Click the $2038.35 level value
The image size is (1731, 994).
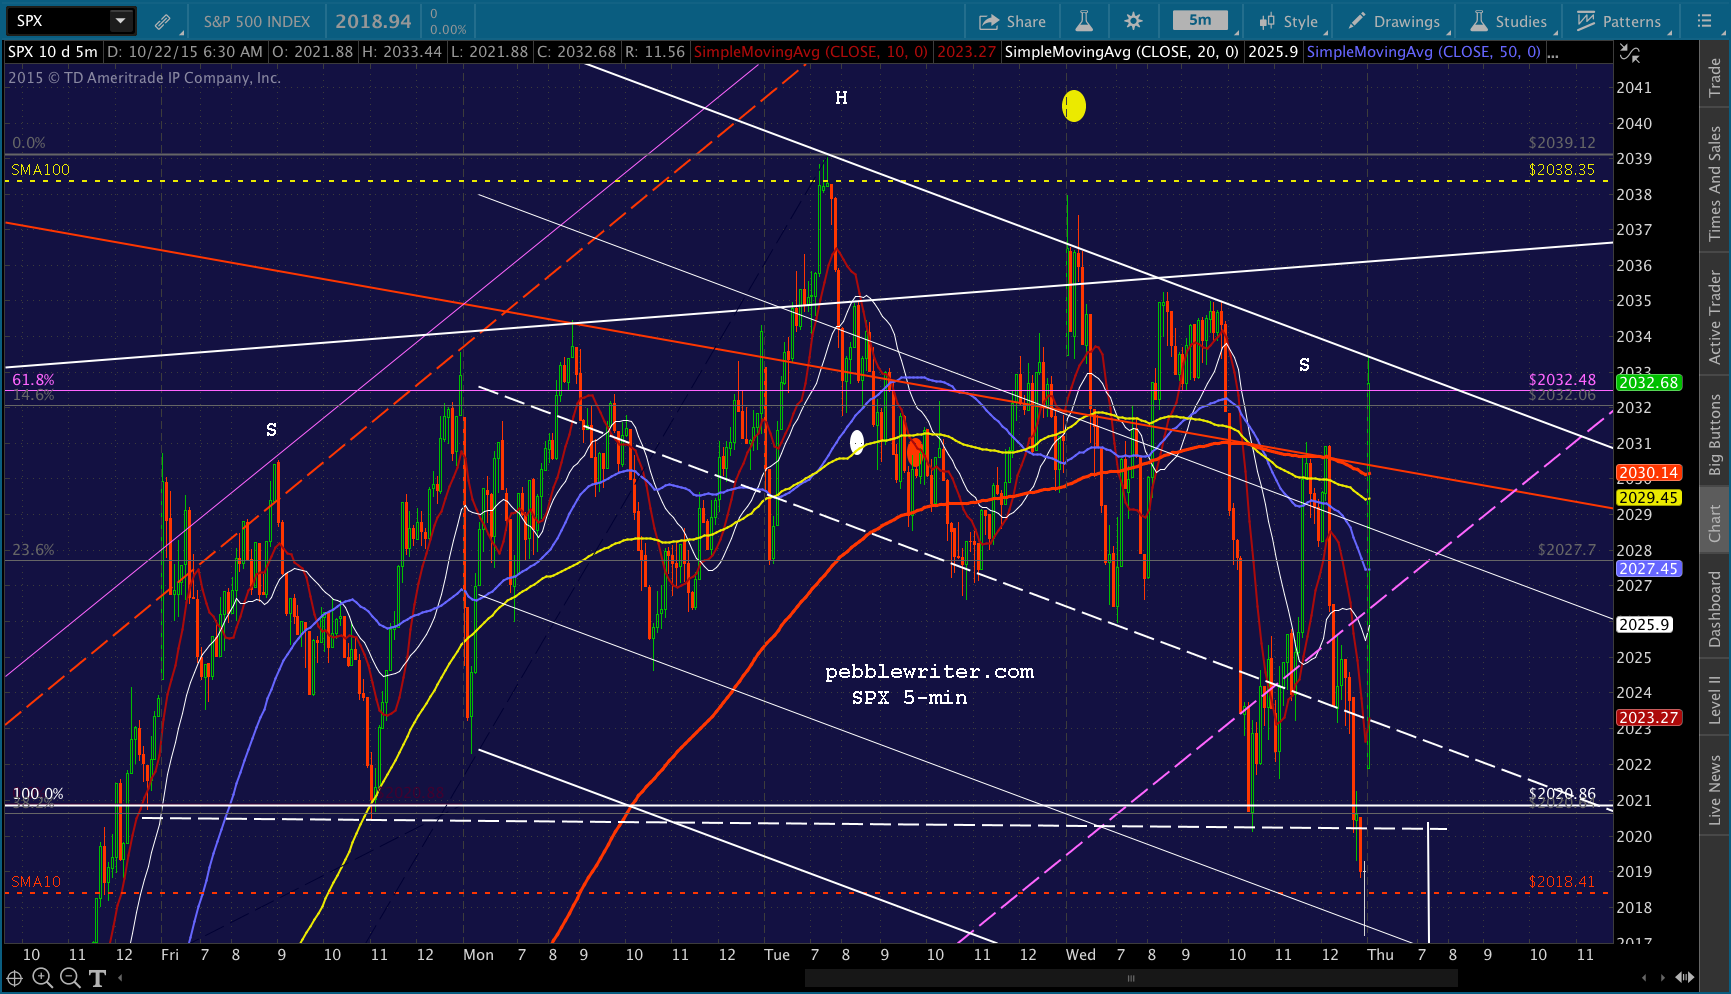click(x=1562, y=170)
